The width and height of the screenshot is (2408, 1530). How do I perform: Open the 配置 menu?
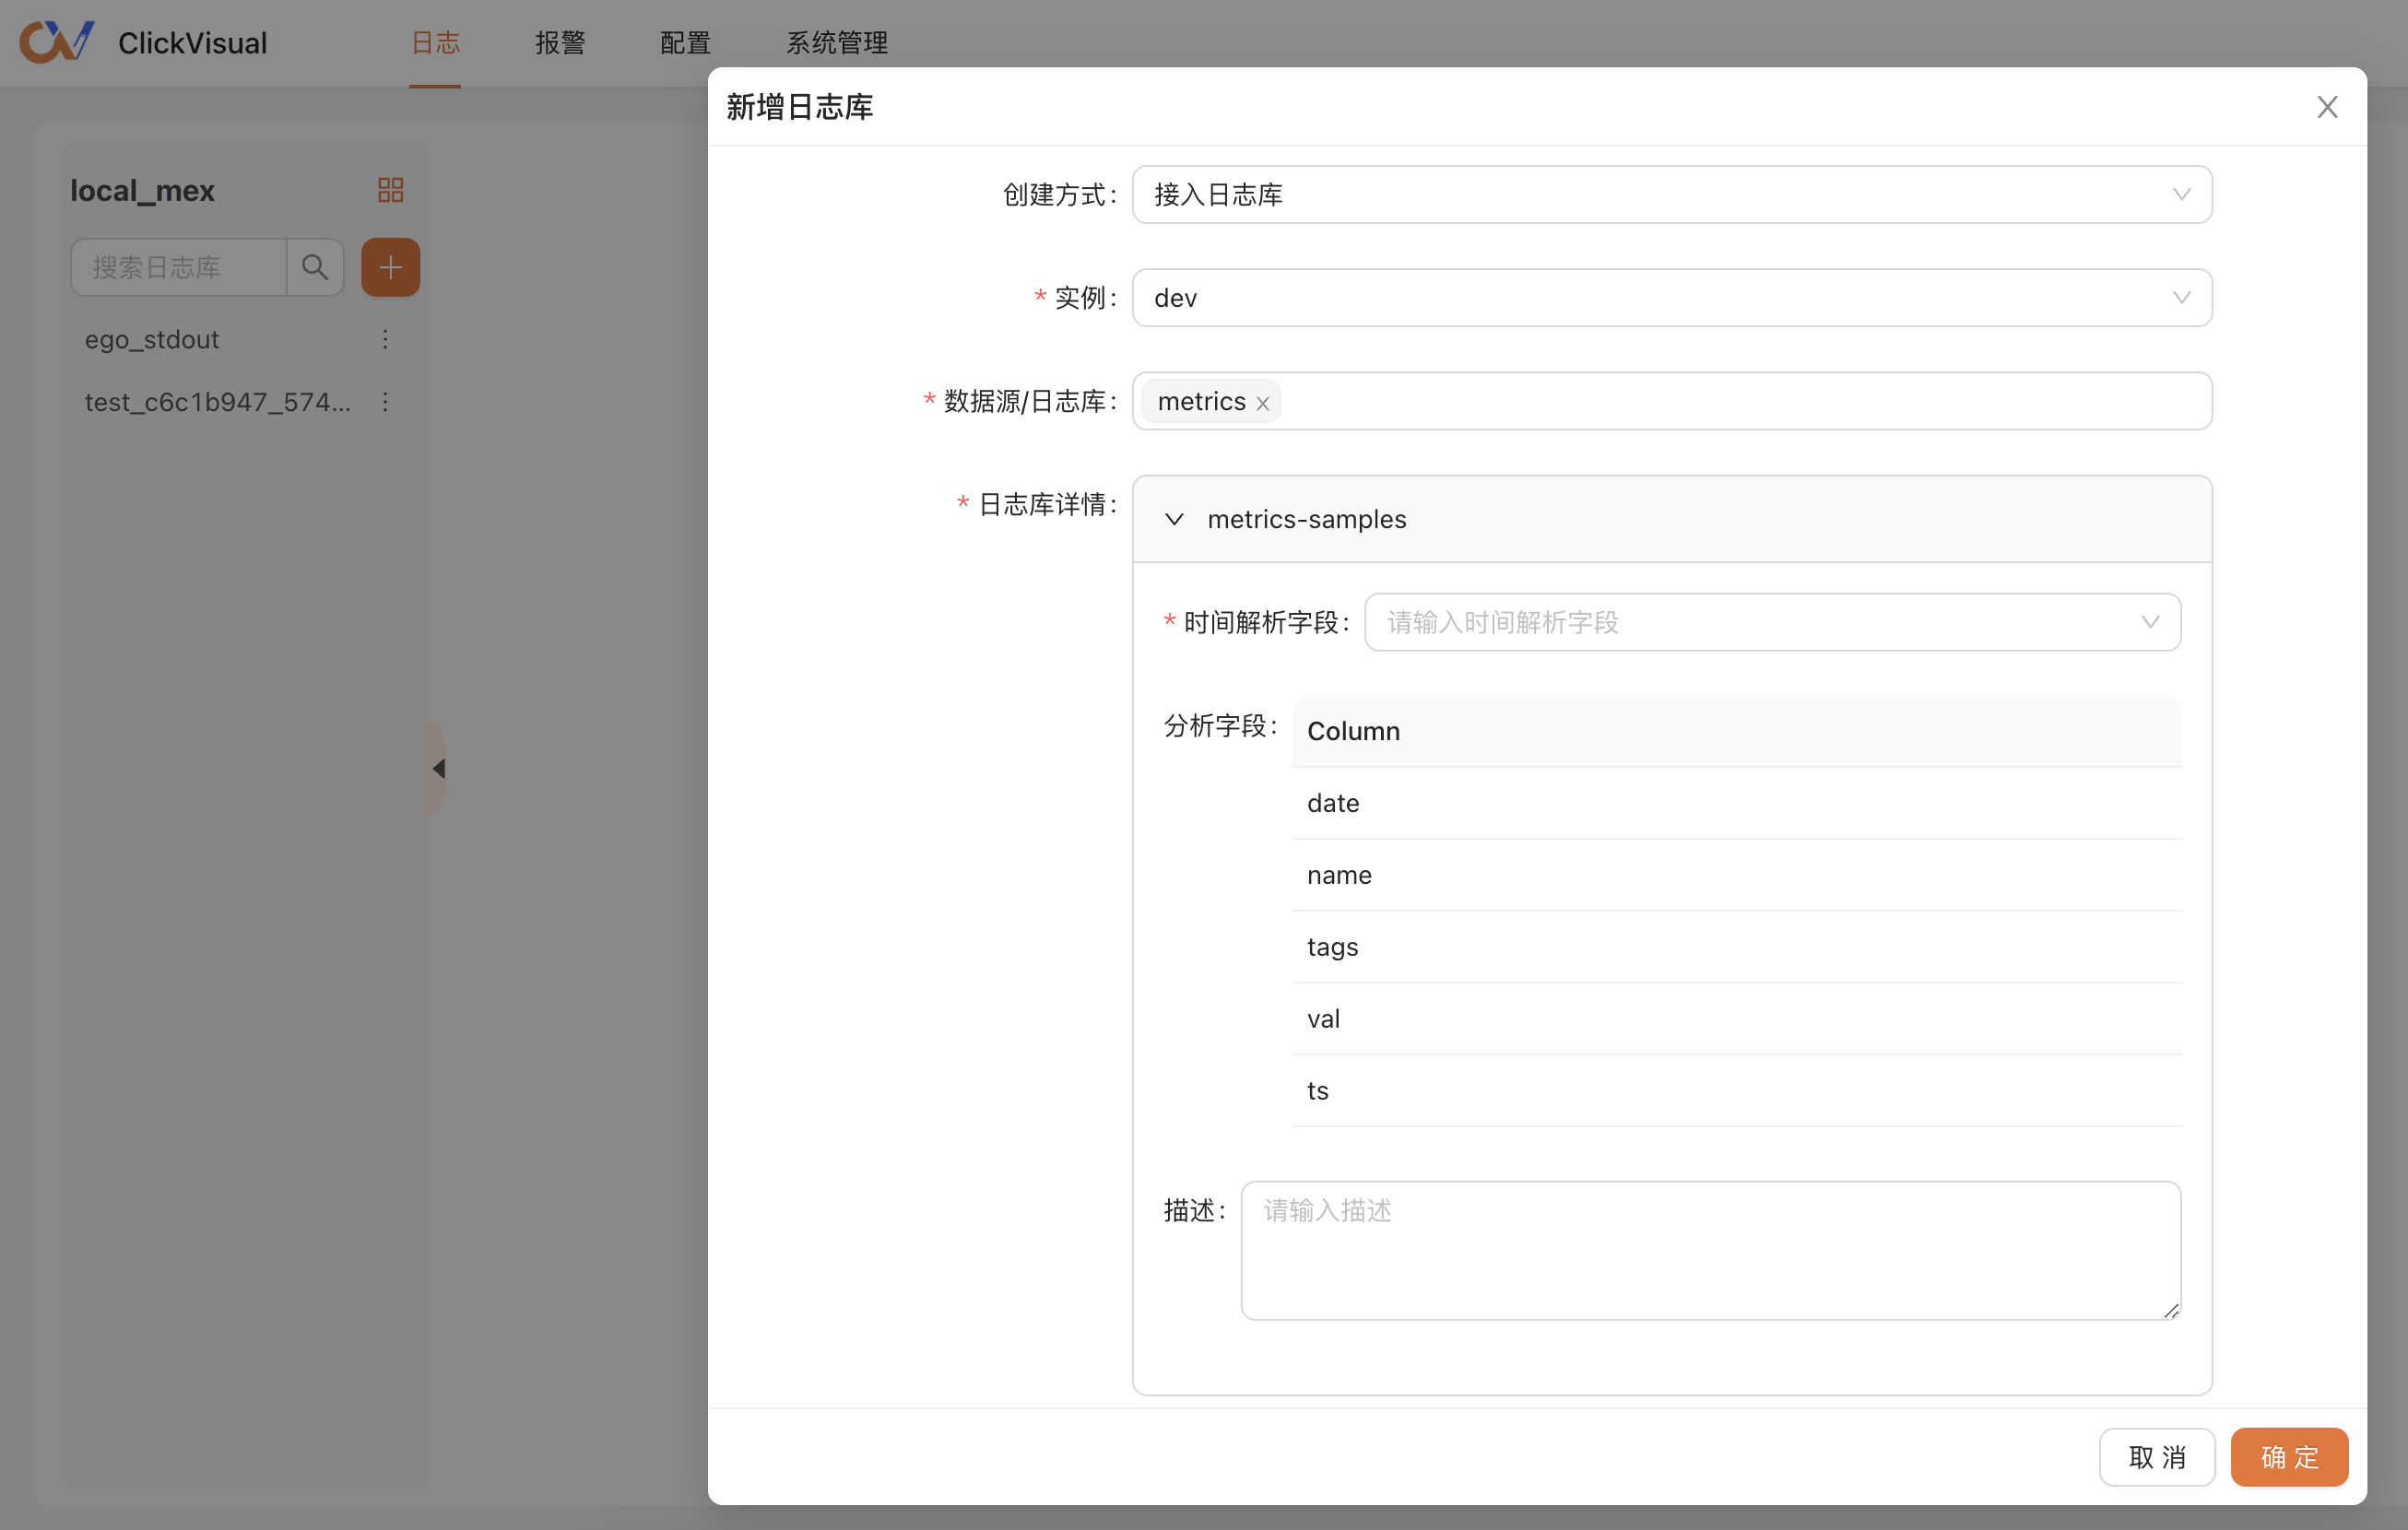coord(685,43)
